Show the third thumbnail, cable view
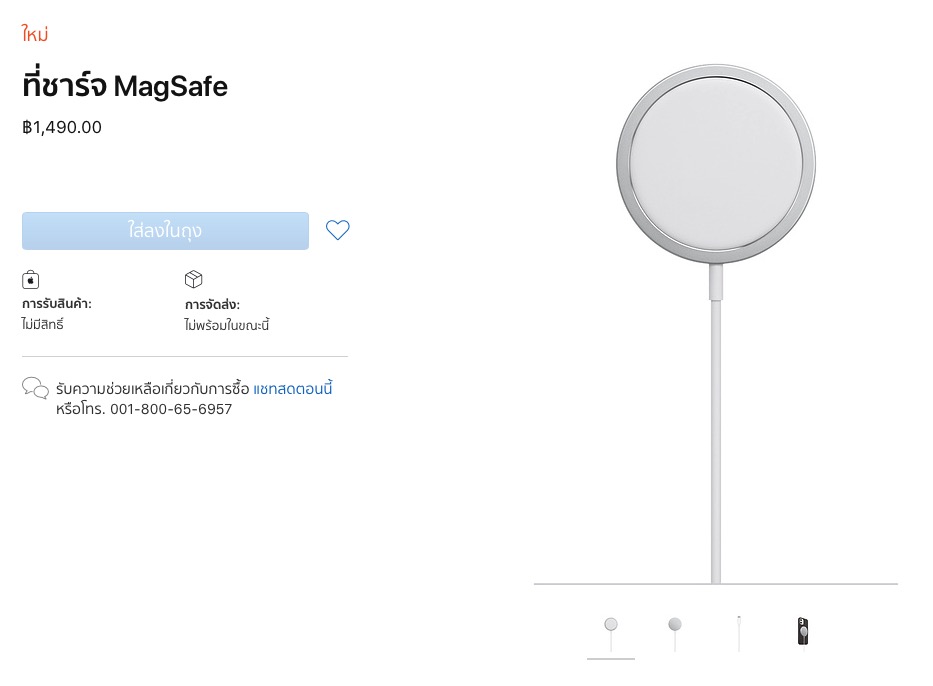The image size is (933, 686). tap(739, 632)
